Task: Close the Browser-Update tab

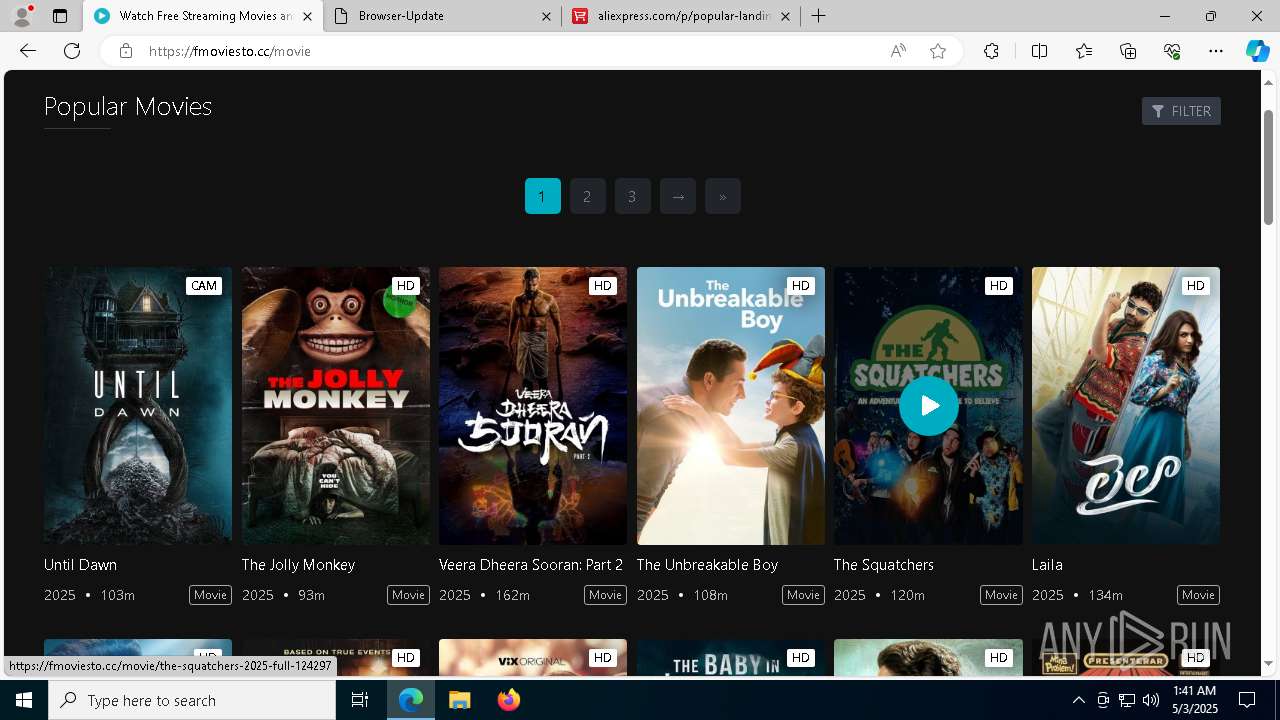Action: pos(547,16)
